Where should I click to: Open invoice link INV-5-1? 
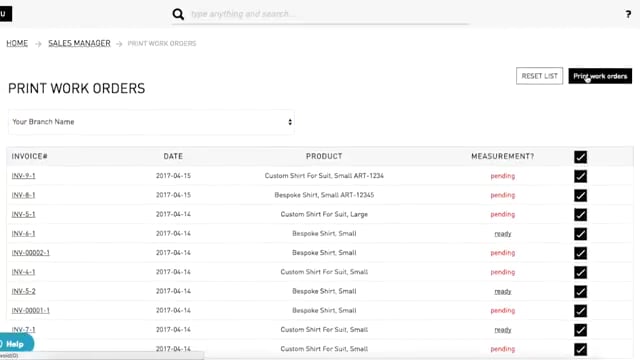tap(23, 214)
